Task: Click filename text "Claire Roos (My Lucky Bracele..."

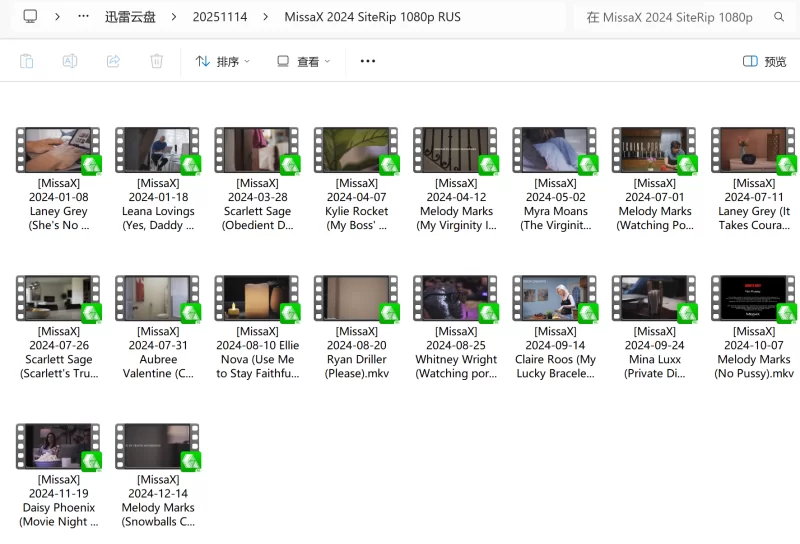Action: (x=556, y=366)
